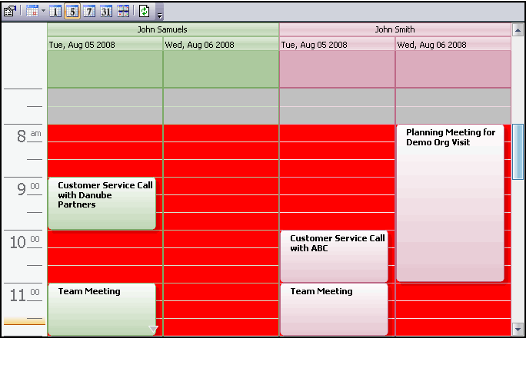
Task: Click scrollbar up arrow
Action: [518, 30]
